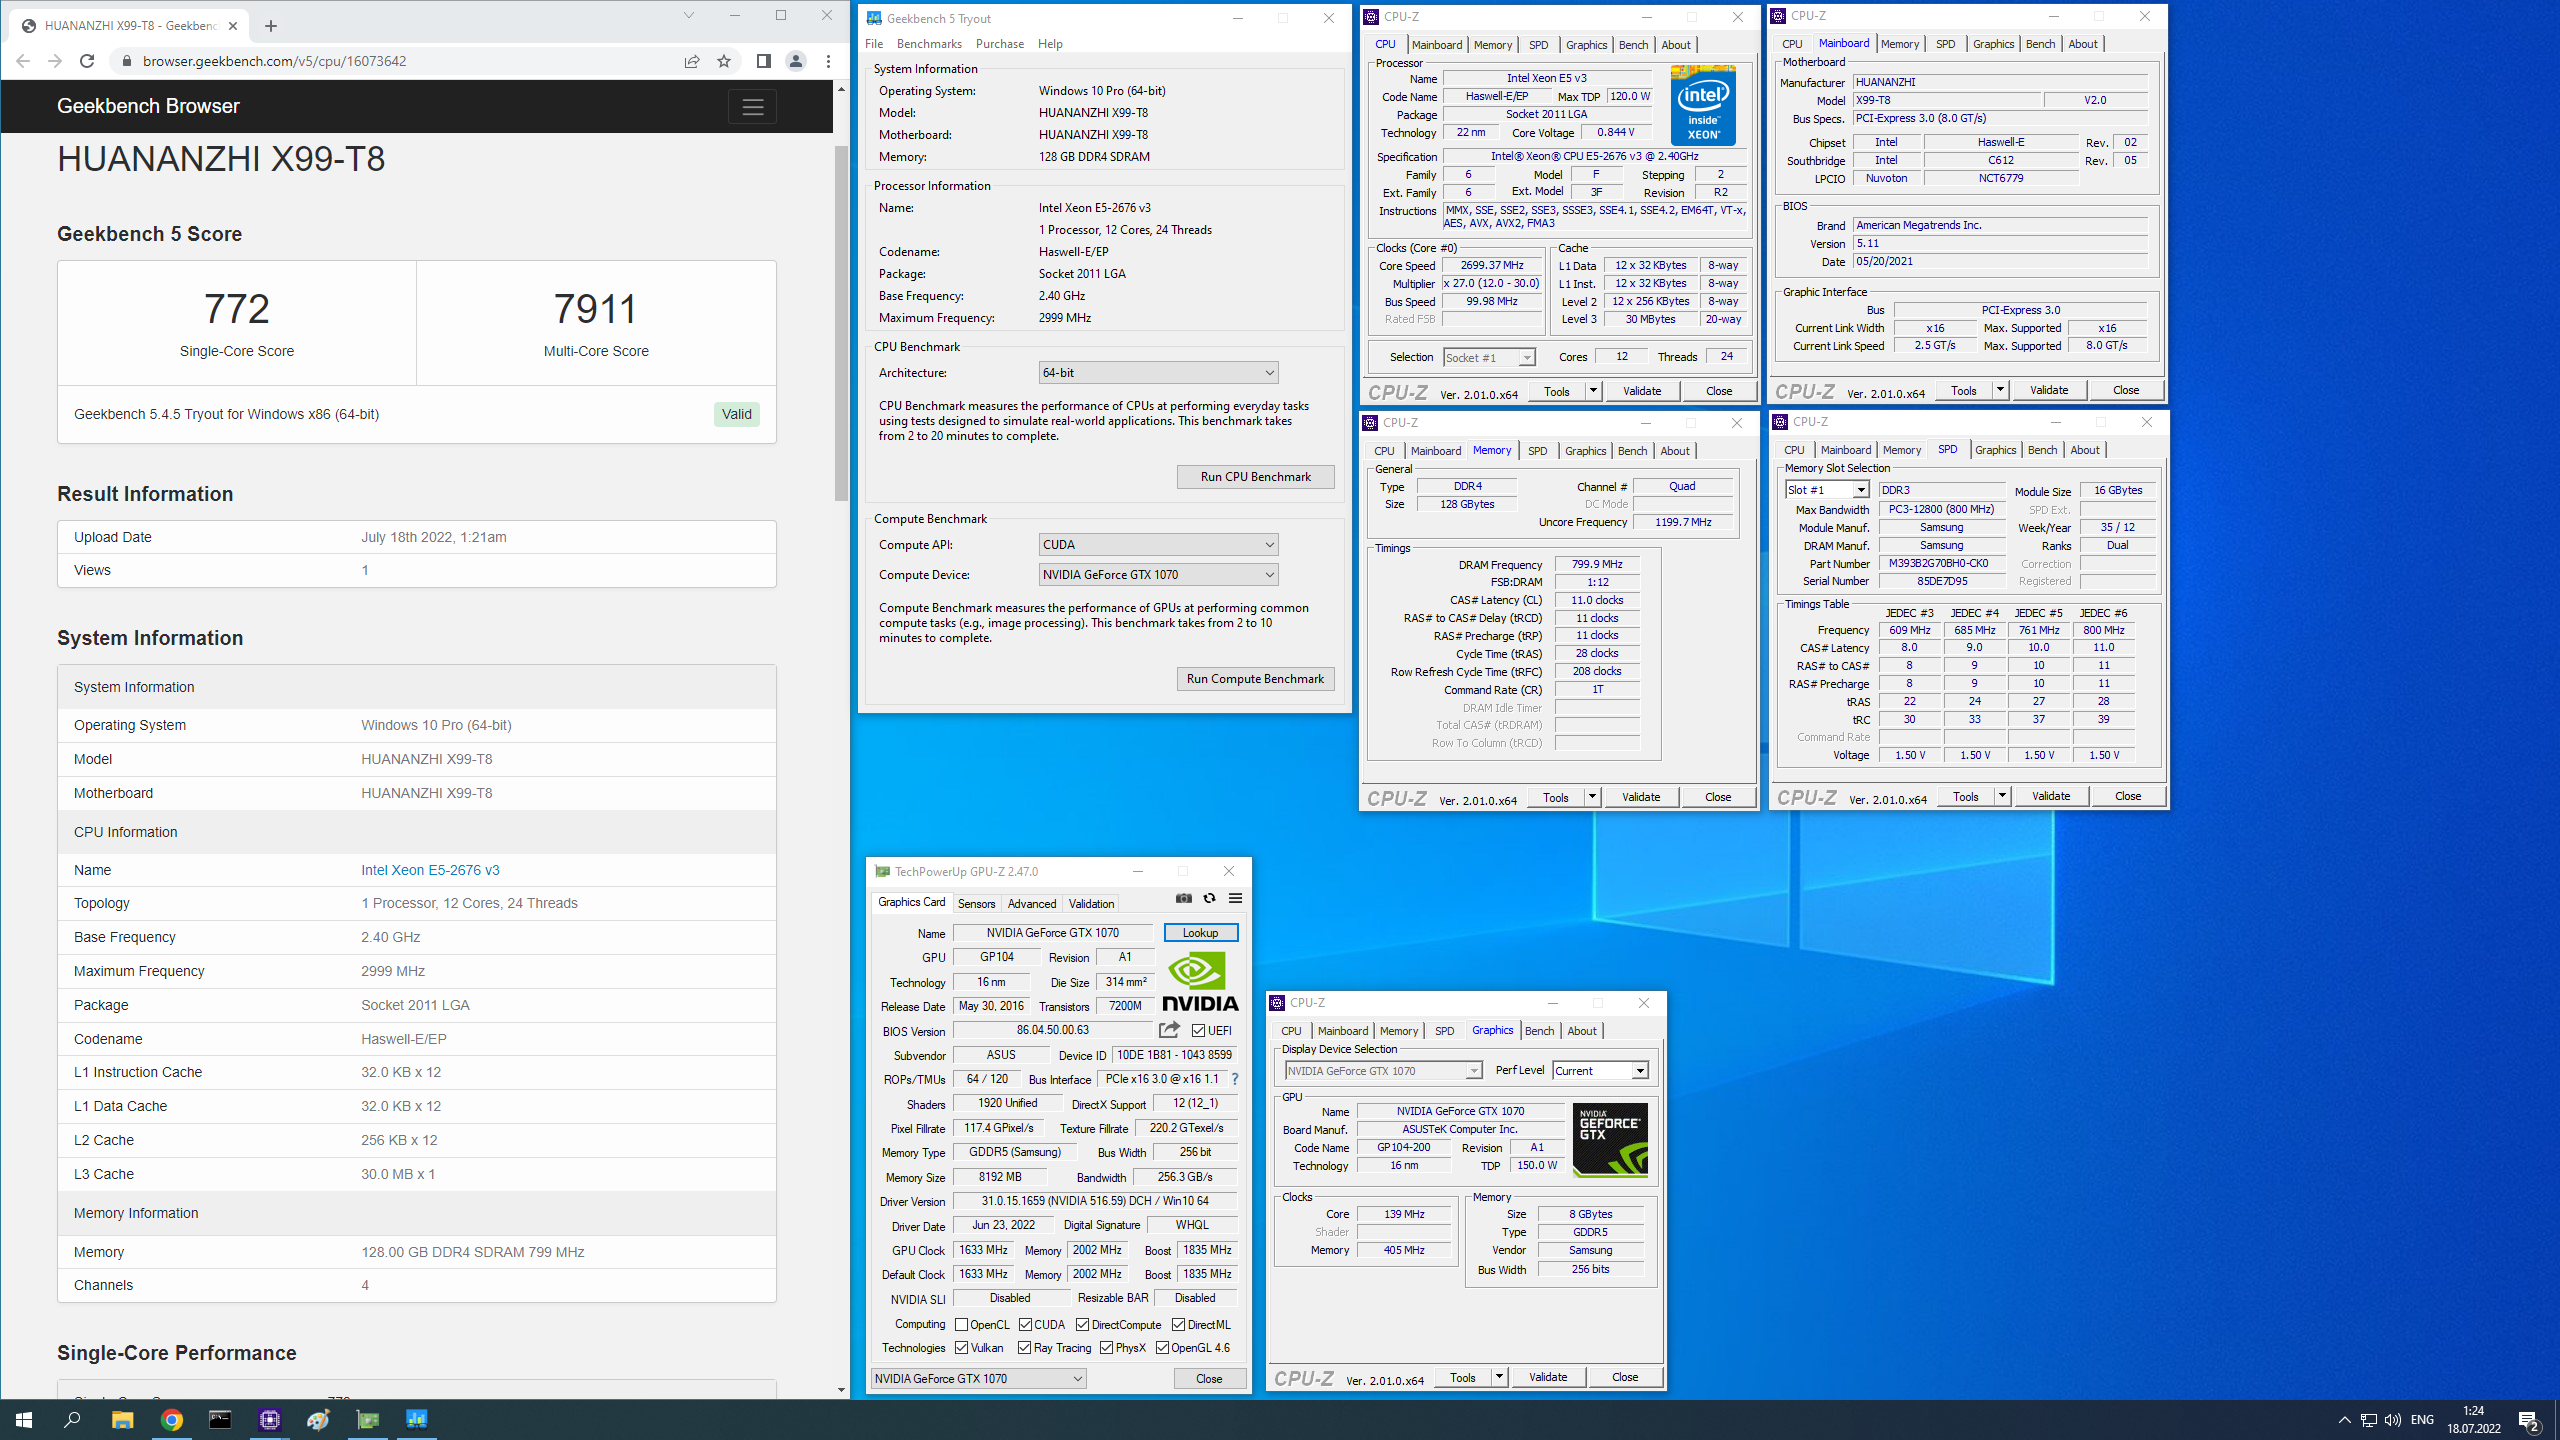This screenshot has height=1440, width=2560.
Task: Click the Geekbench Browser logo text
Action: (148, 106)
